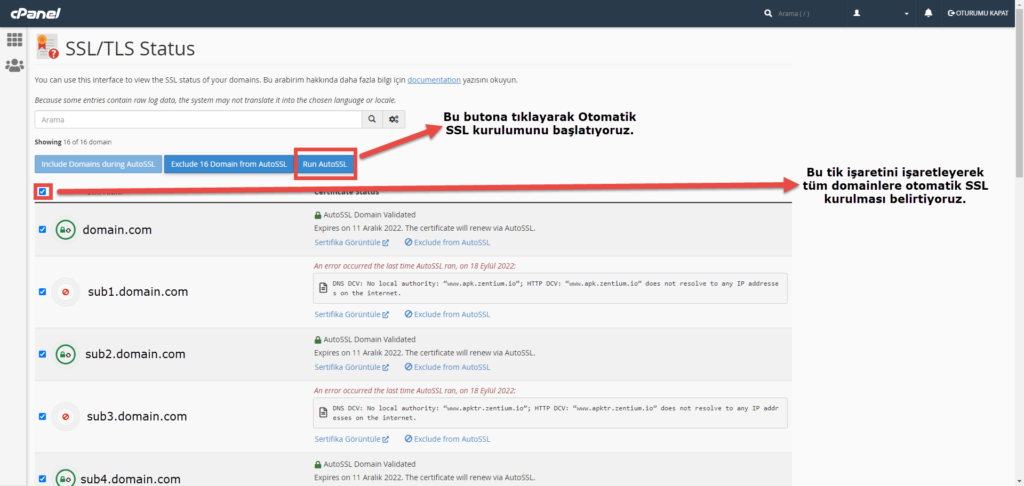Click Run AutoSSL button

click(x=325, y=164)
